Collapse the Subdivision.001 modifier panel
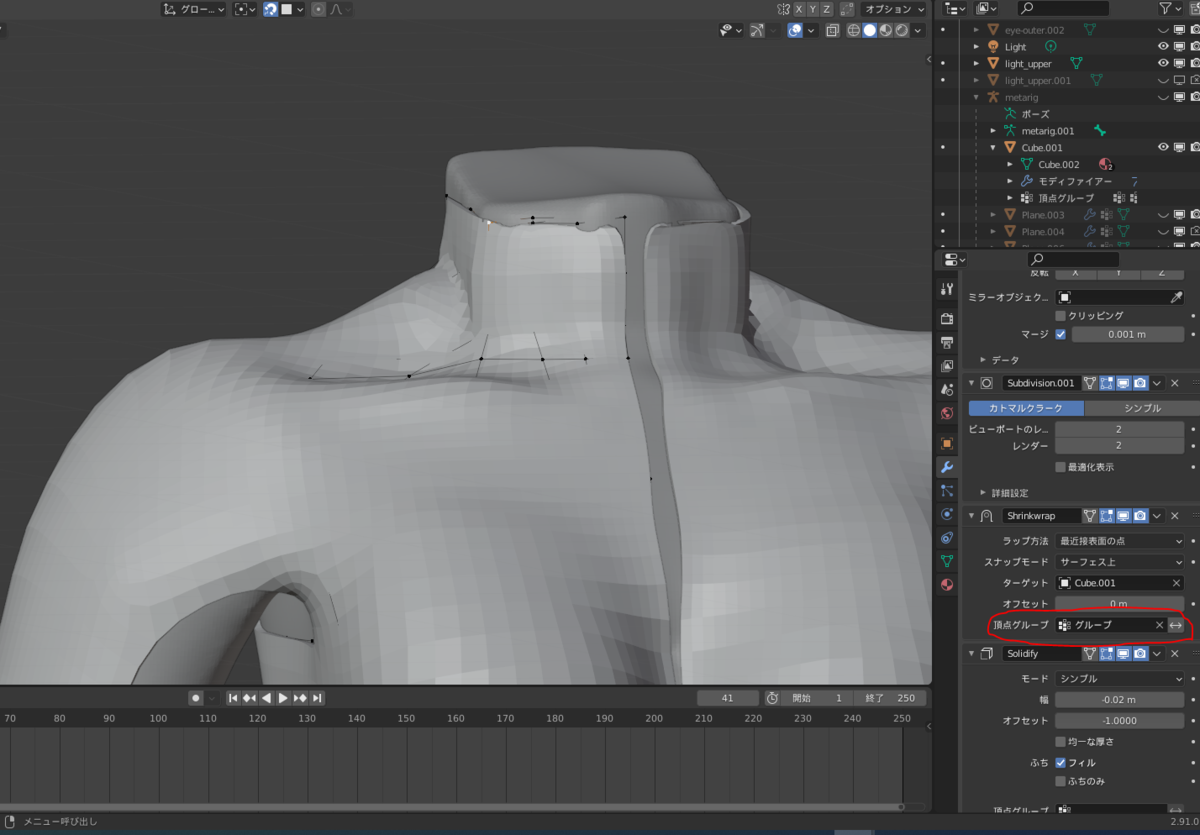The width and height of the screenshot is (1200, 835). coord(972,383)
